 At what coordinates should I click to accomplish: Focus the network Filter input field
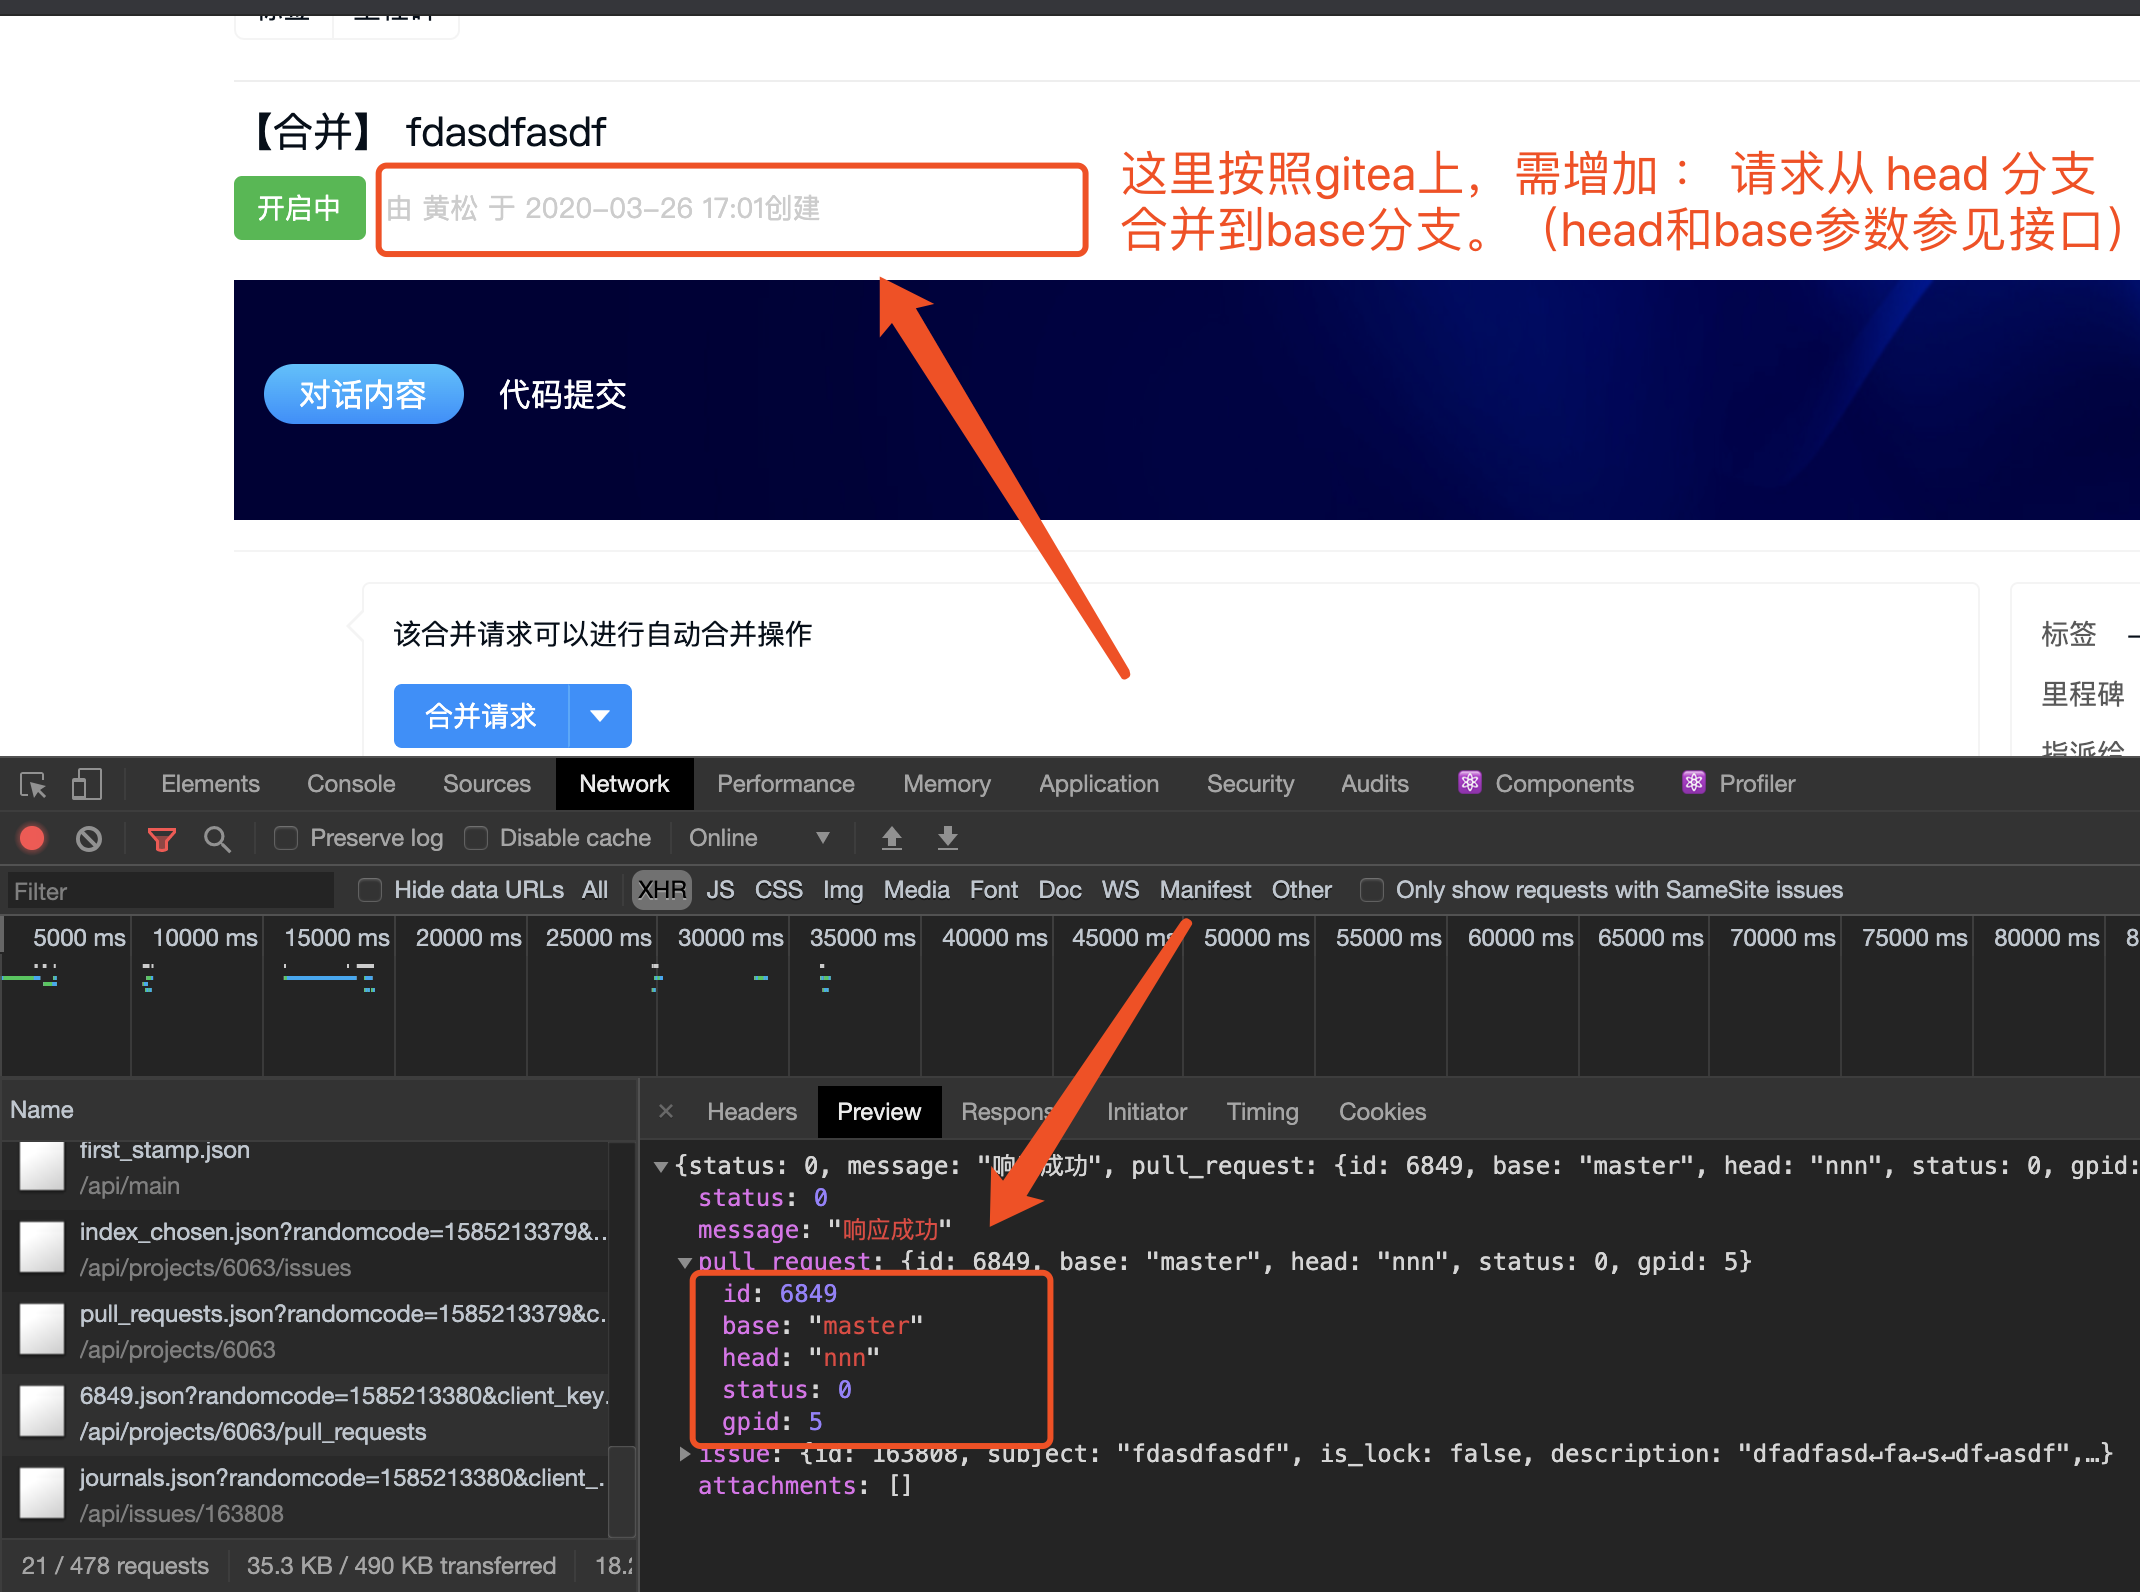170,891
